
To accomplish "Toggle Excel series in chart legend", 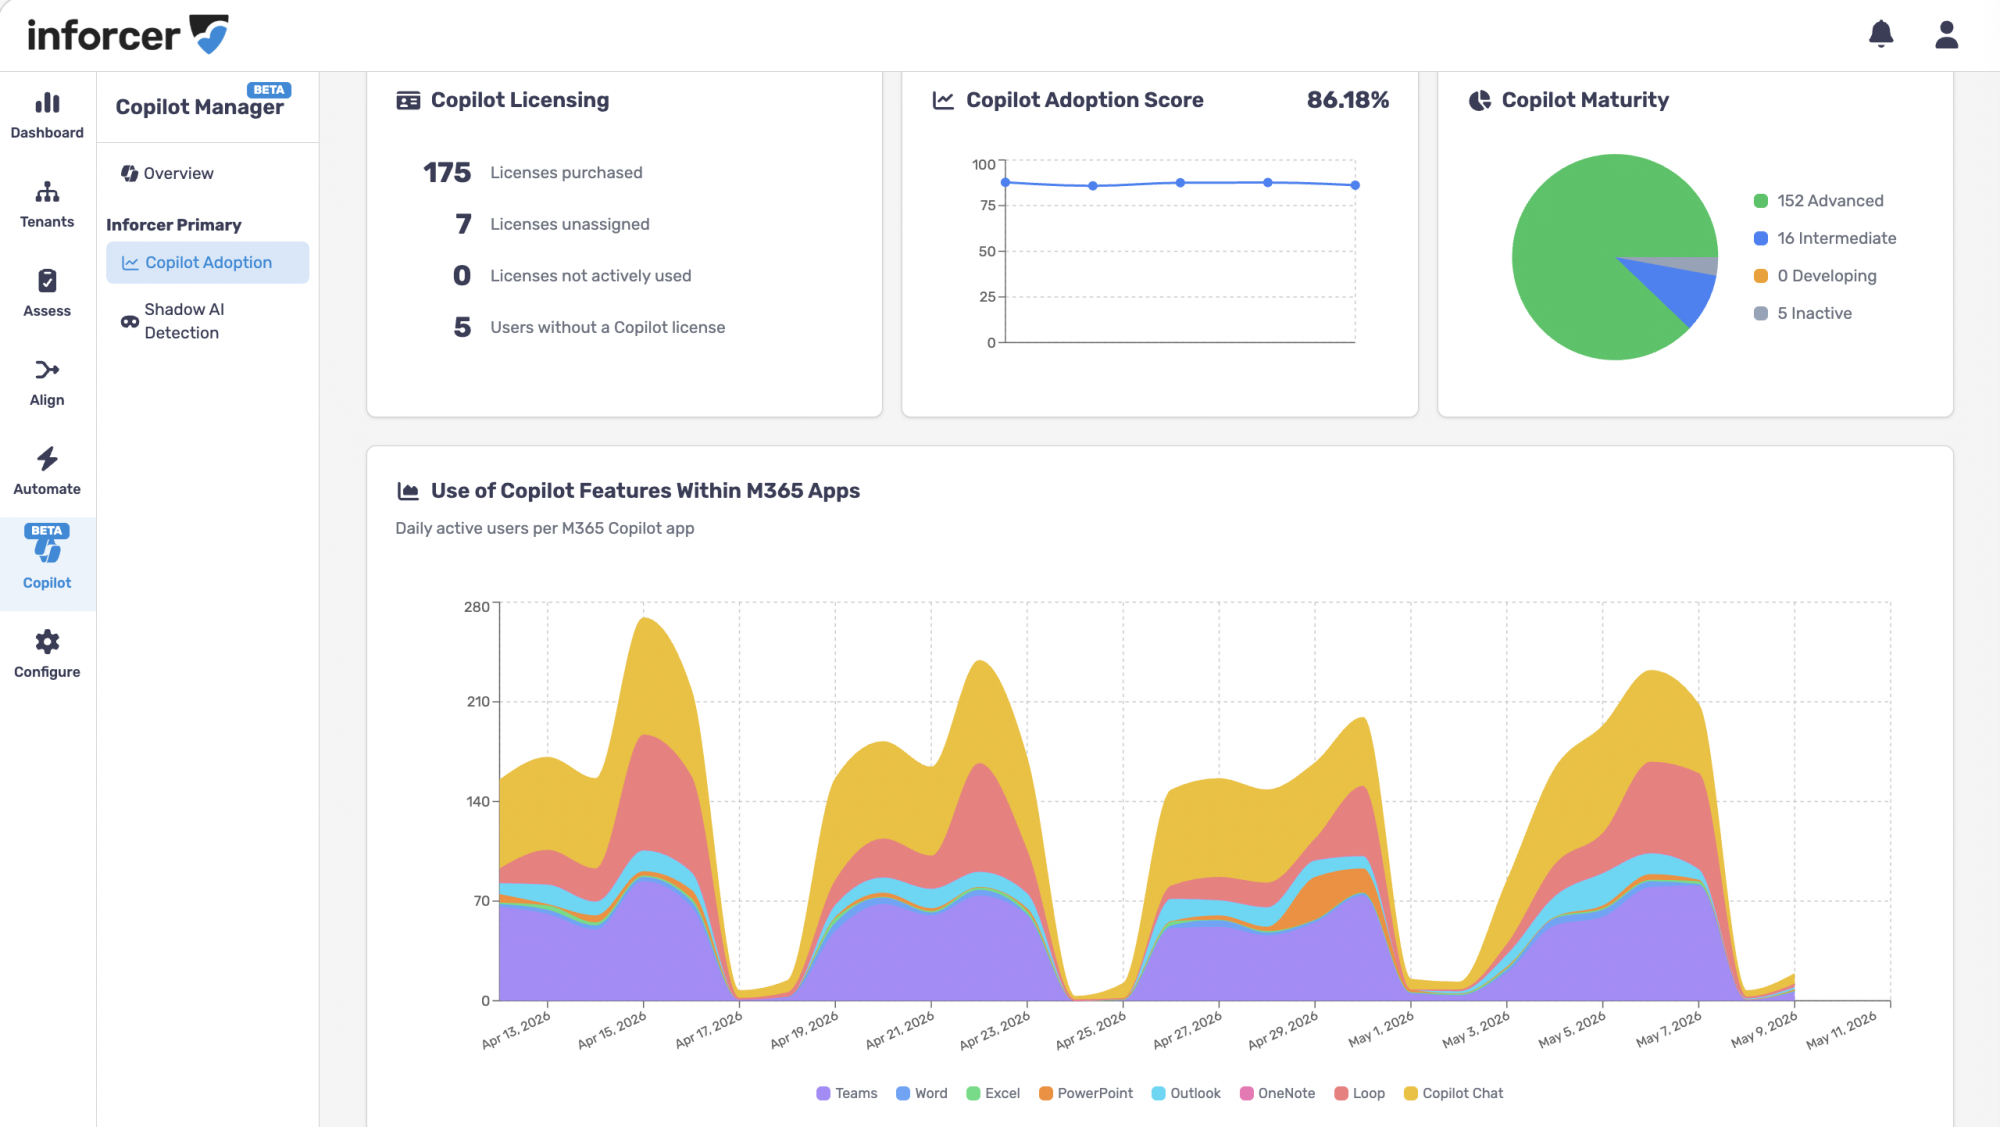I will click(993, 1093).
